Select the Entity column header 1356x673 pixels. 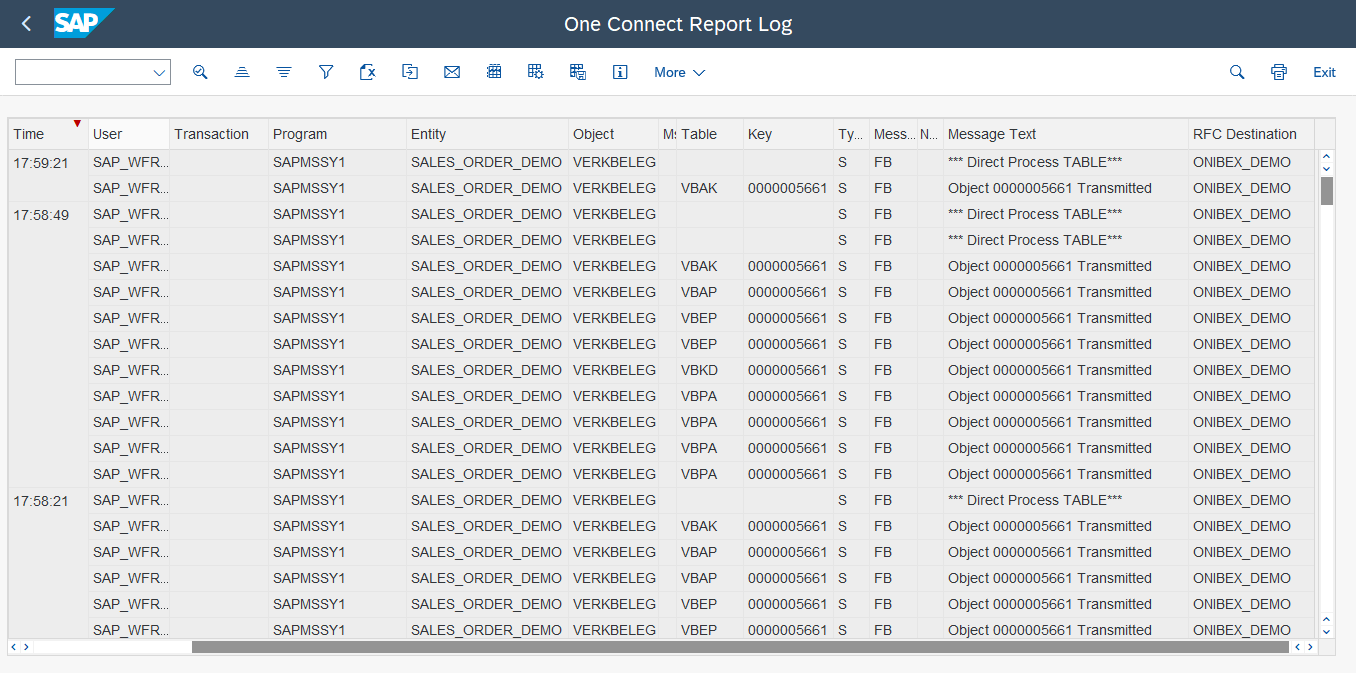pos(487,134)
